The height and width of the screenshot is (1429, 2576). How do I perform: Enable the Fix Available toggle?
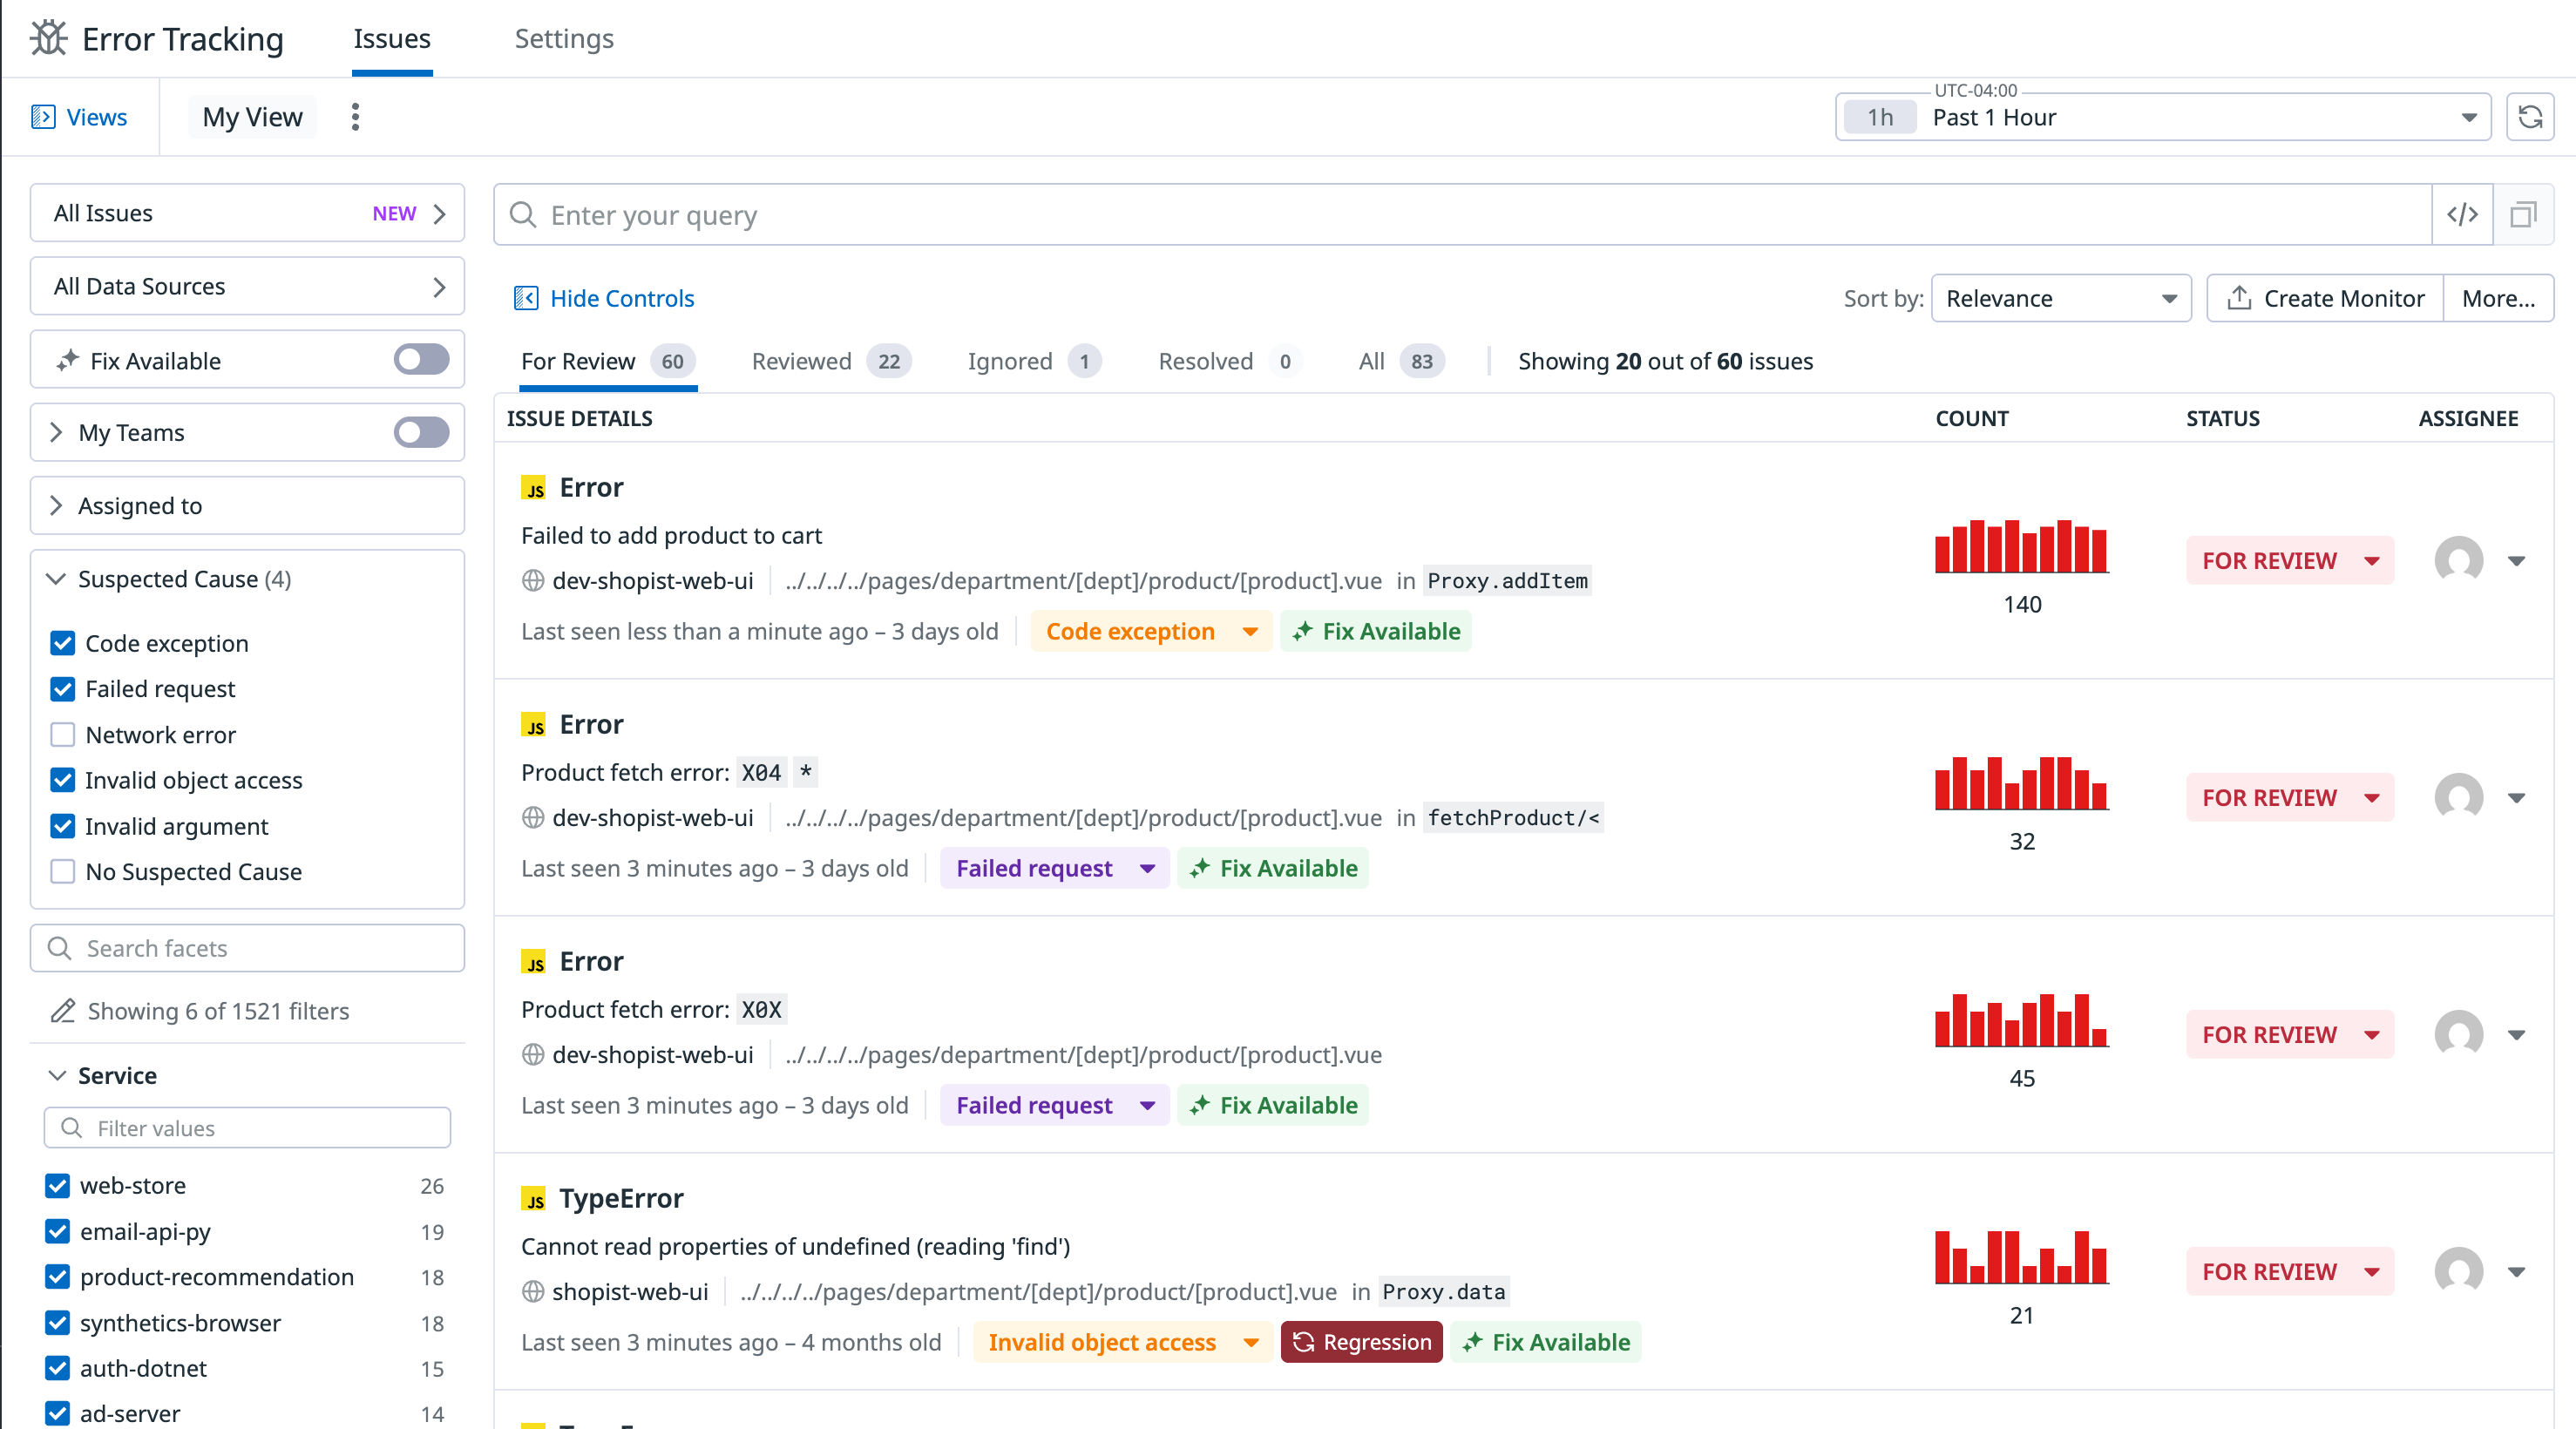tap(421, 360)
